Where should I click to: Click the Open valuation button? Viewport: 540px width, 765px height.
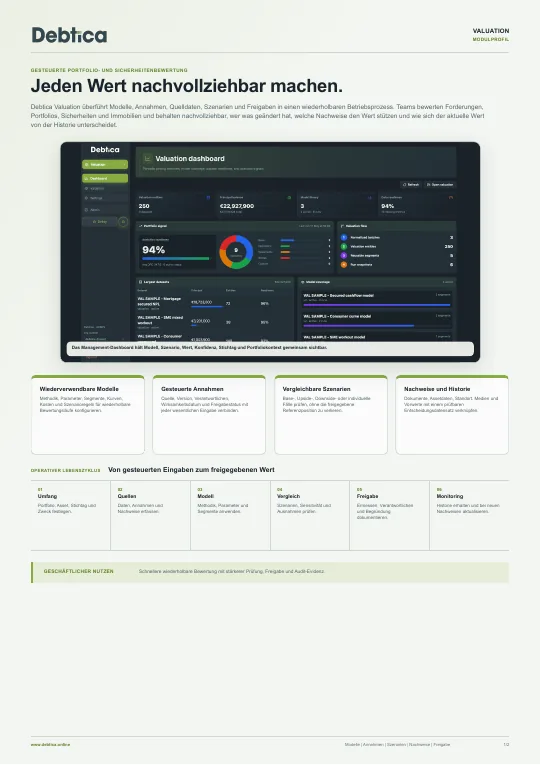point(440,185)
